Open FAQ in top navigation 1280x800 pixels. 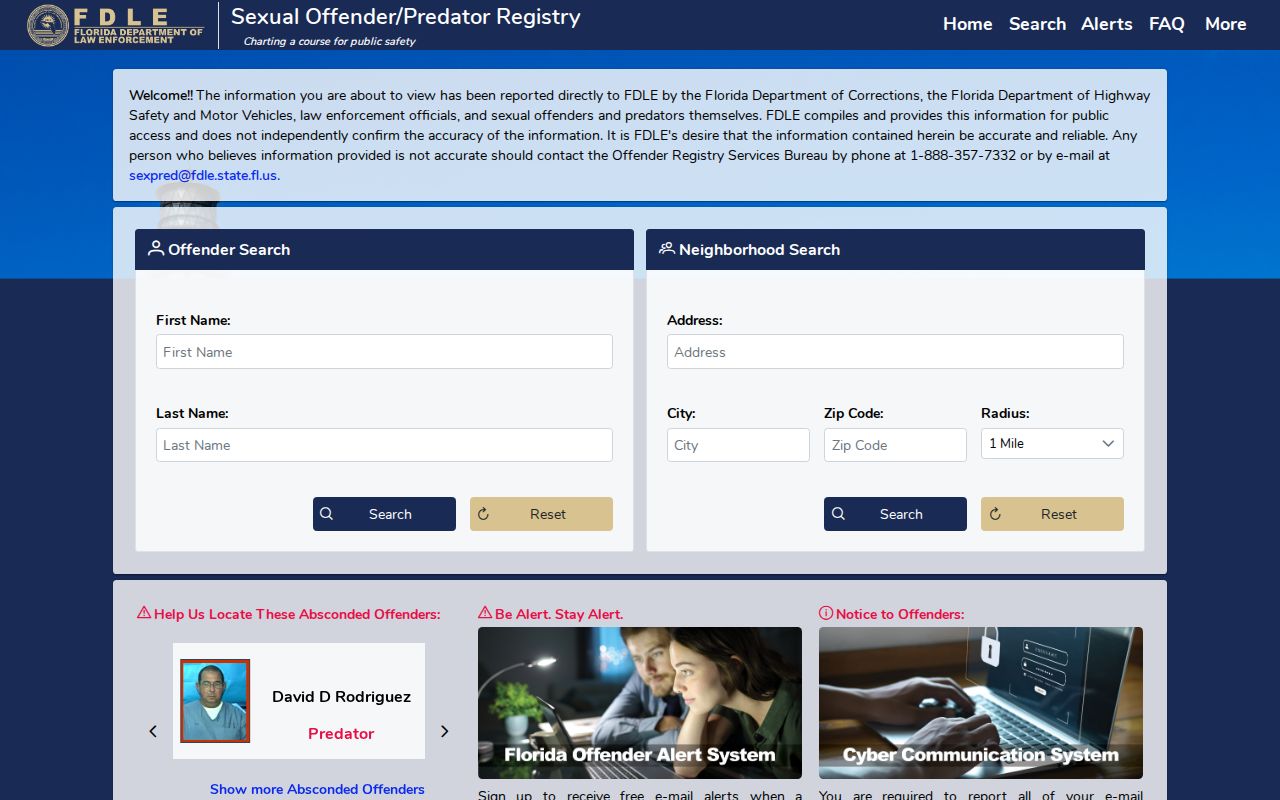coord(1167,24)
